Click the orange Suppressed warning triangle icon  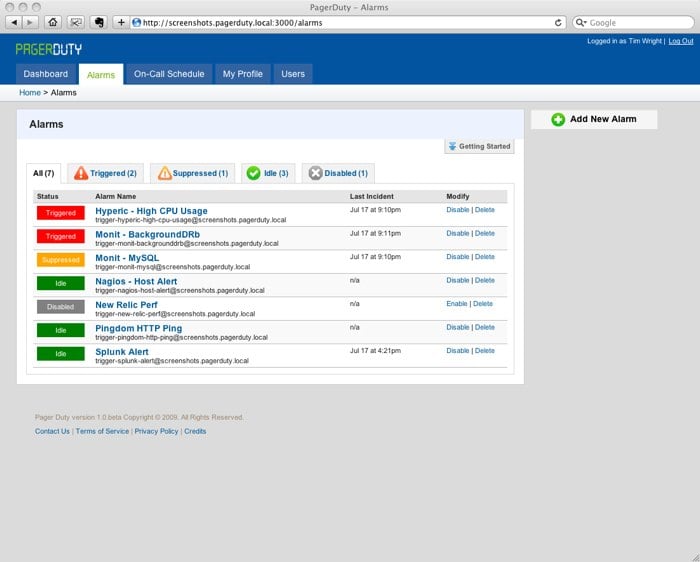point(164,173)
